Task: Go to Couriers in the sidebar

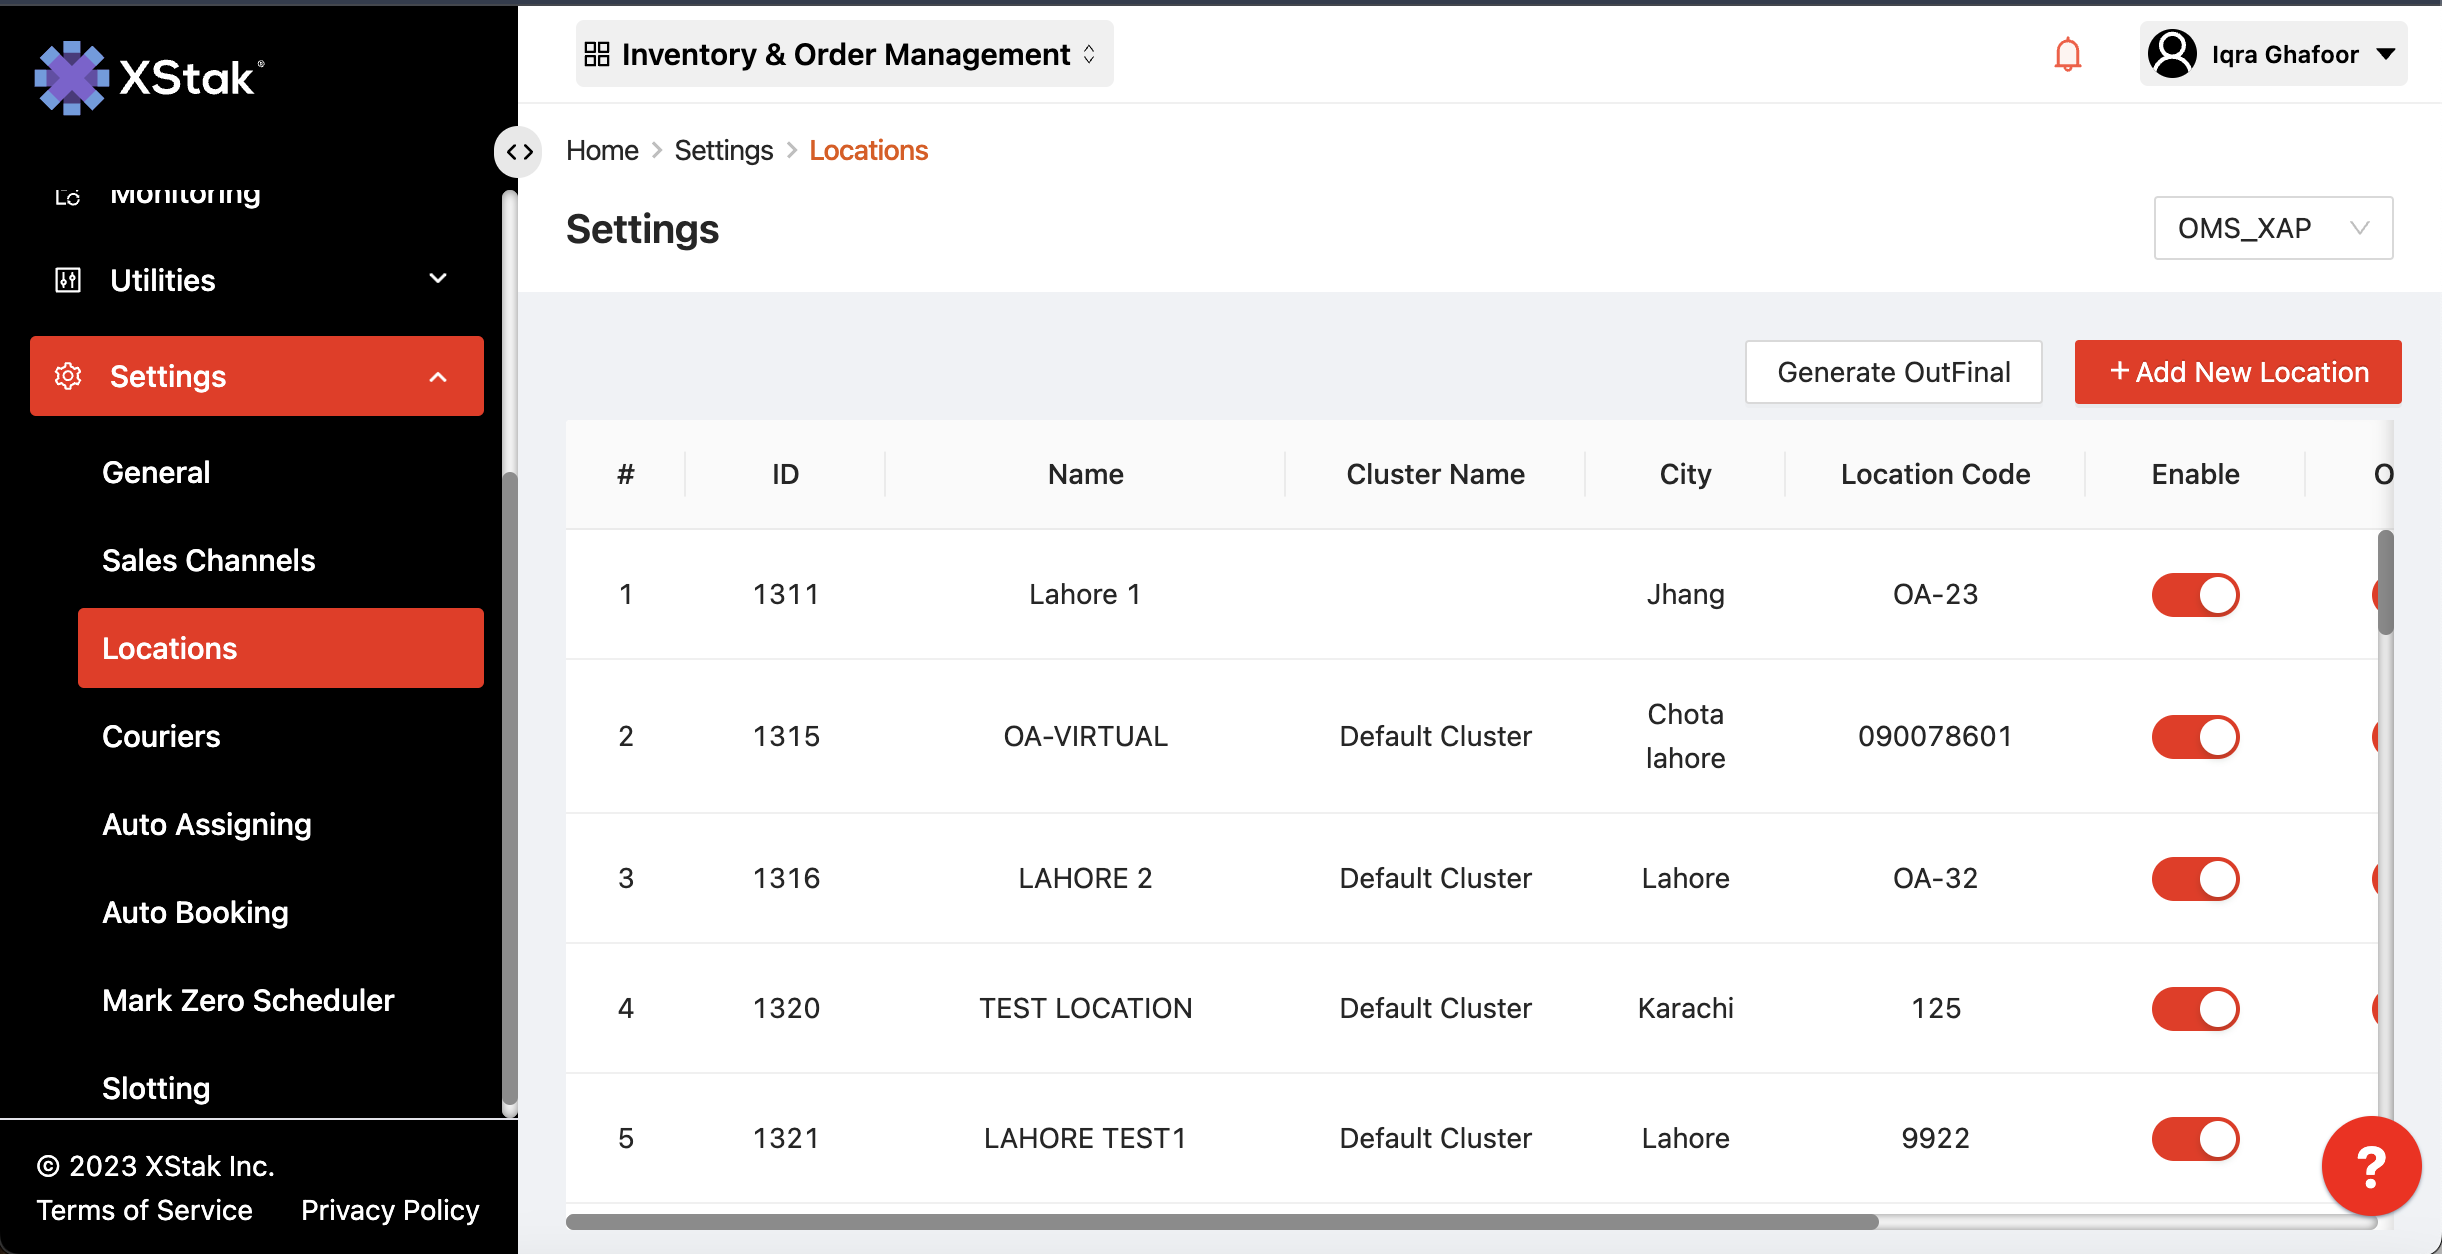Action: pyautogui.click(x=161, y=736)
